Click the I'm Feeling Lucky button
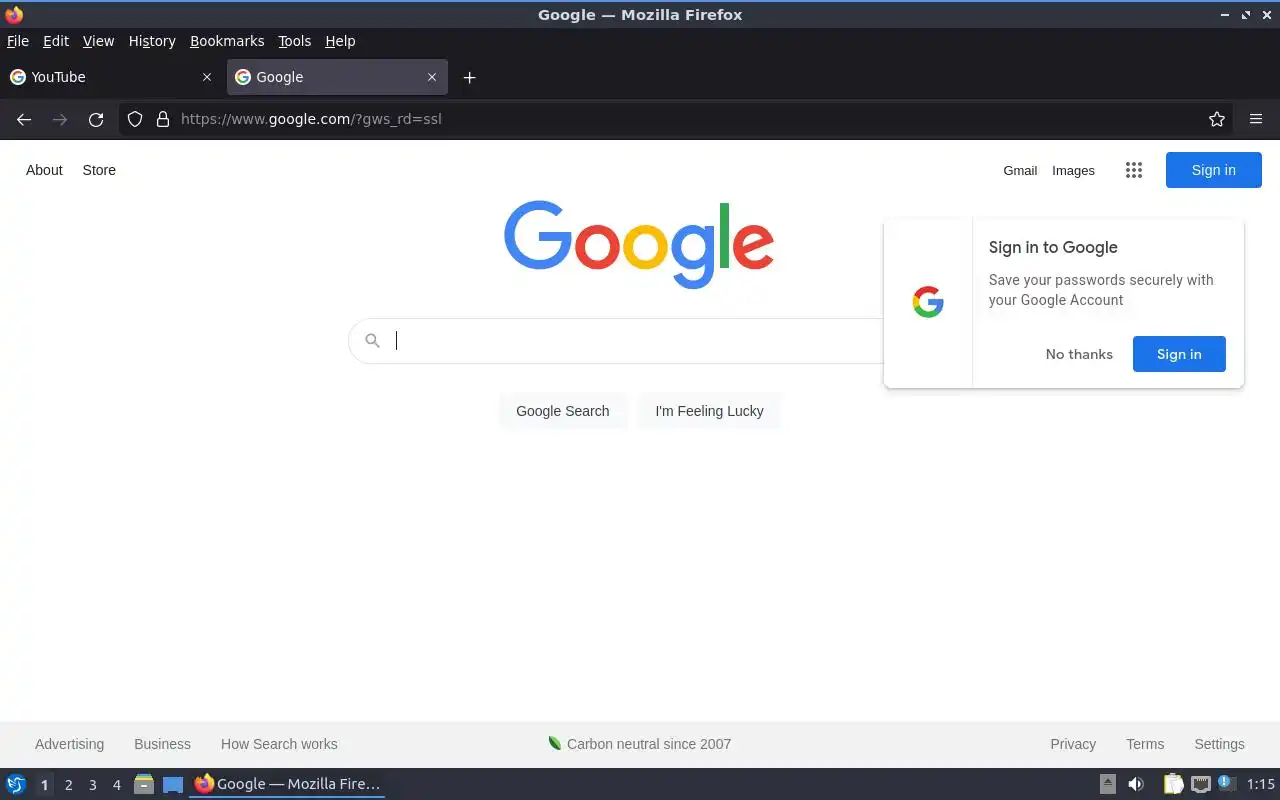The width and height of the screenshot is (1280, 800). tap(709, 411)
